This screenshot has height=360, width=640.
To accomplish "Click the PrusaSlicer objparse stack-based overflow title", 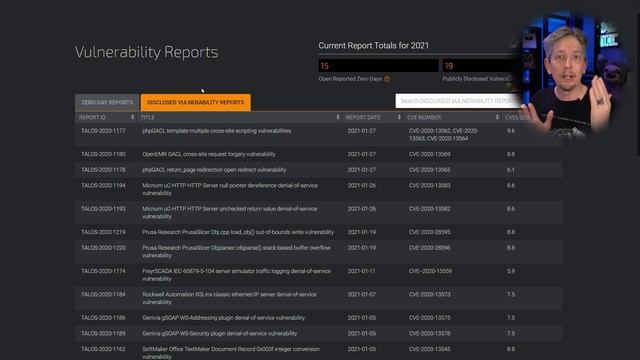I will pos(236,251).
